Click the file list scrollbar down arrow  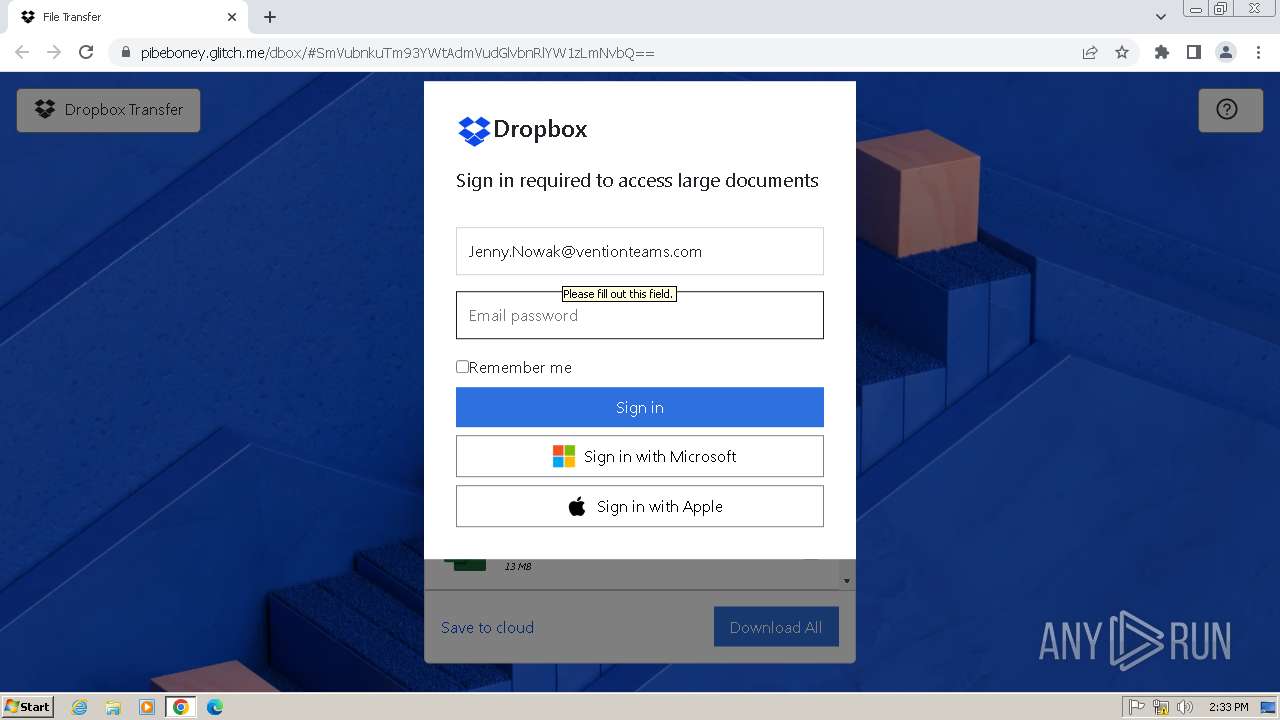click(x=847, y=581)
